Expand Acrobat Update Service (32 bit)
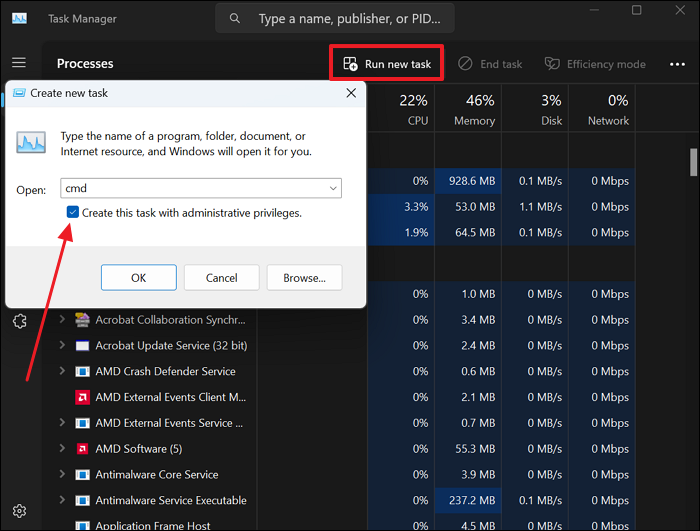 [x=62, y=345]
